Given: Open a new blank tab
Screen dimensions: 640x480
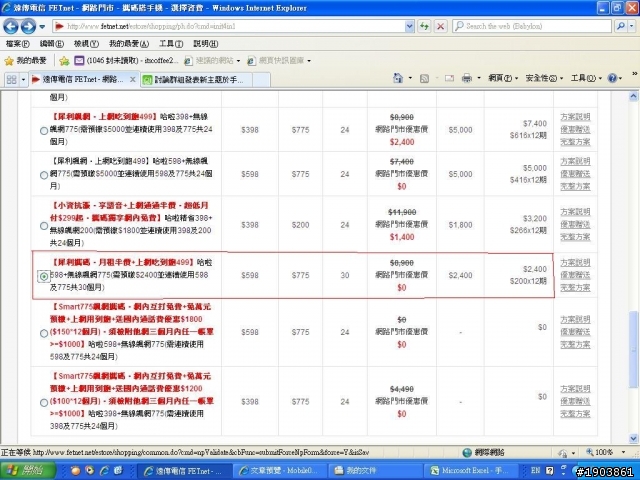Looking at the screenshot, I should 261,80.
